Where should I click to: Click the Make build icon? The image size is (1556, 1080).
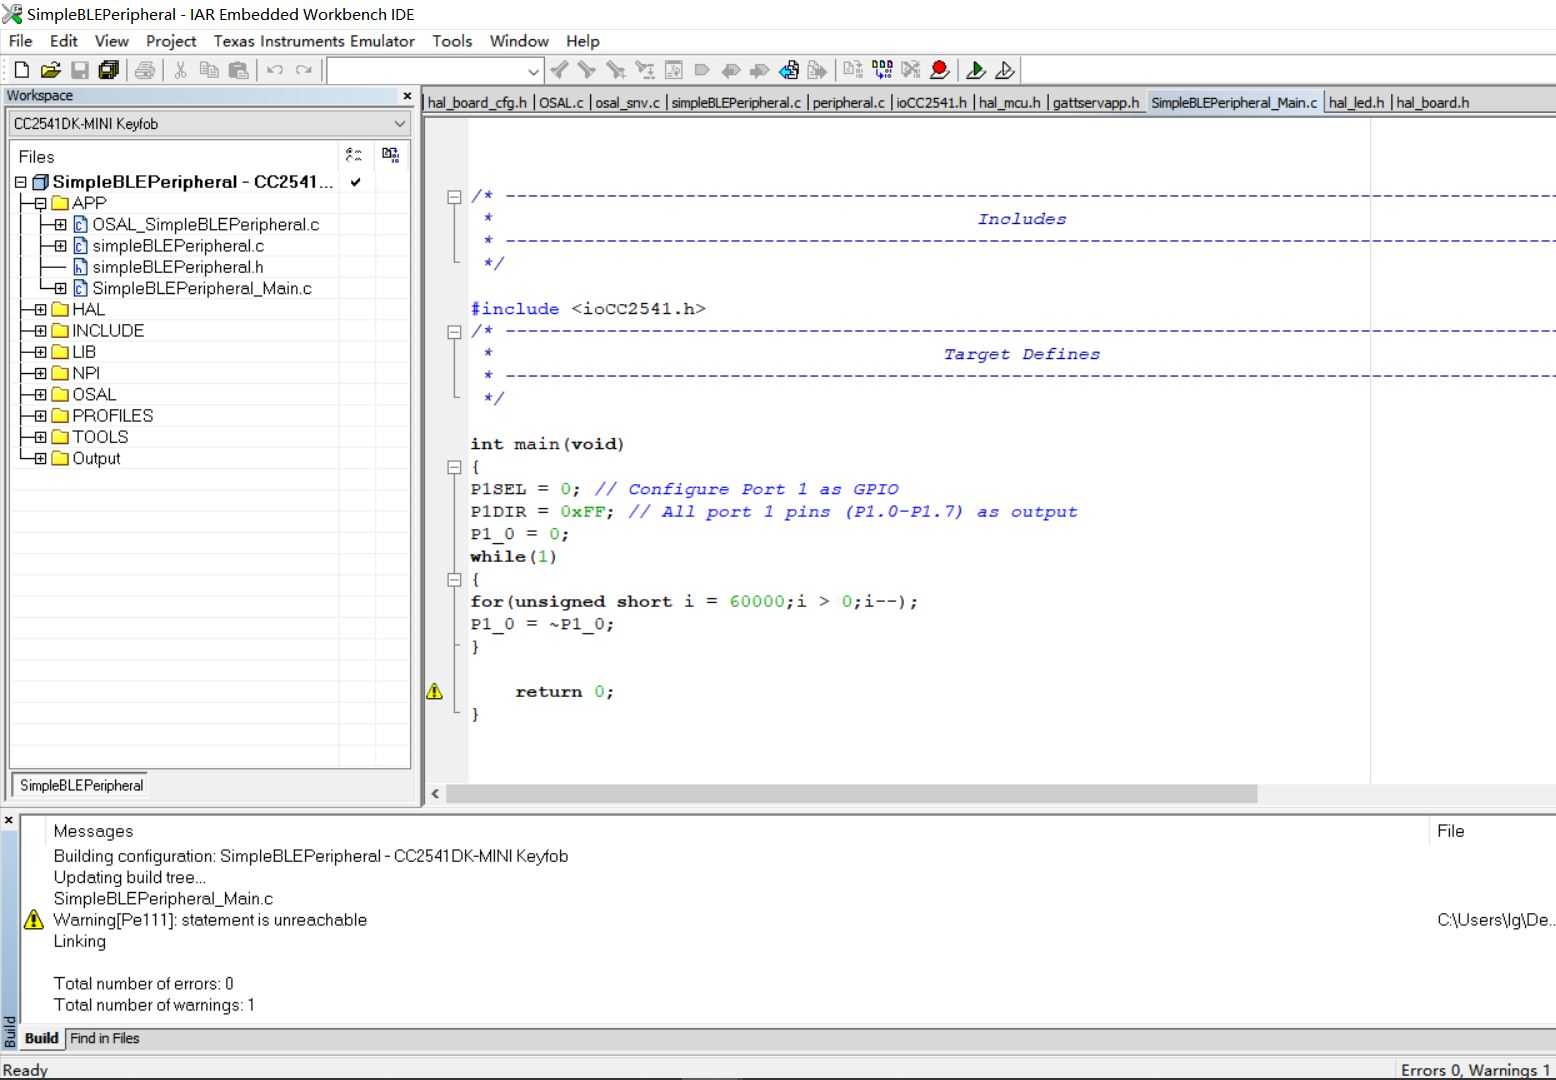[x=882, y=70]
